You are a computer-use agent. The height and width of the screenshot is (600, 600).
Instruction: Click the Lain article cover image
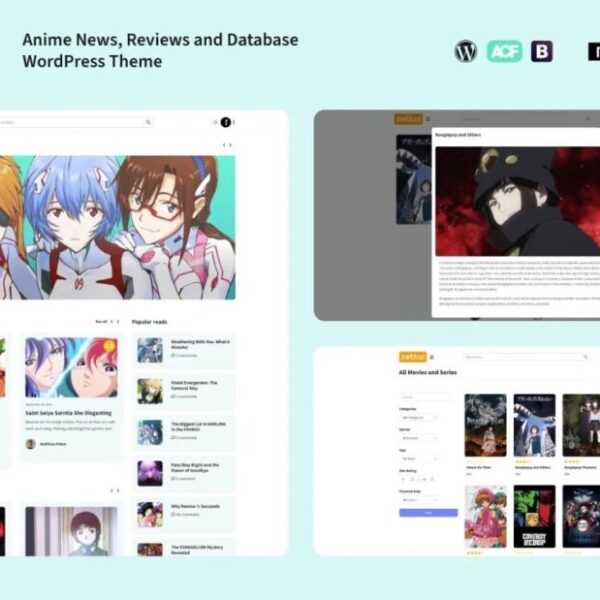coord(72,532)
